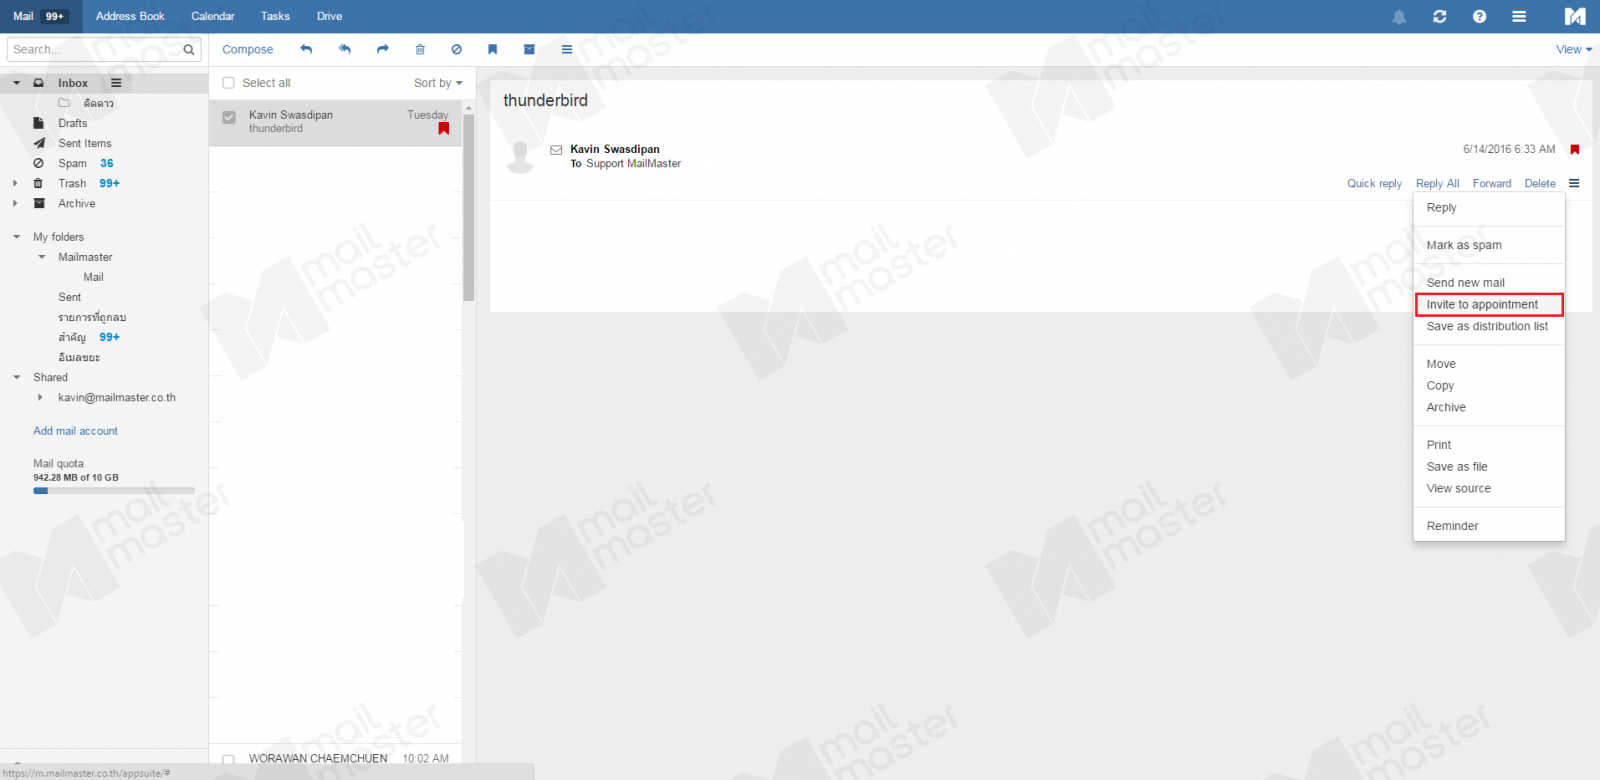Click the MailMaster logo icon

click(1575, 16)
